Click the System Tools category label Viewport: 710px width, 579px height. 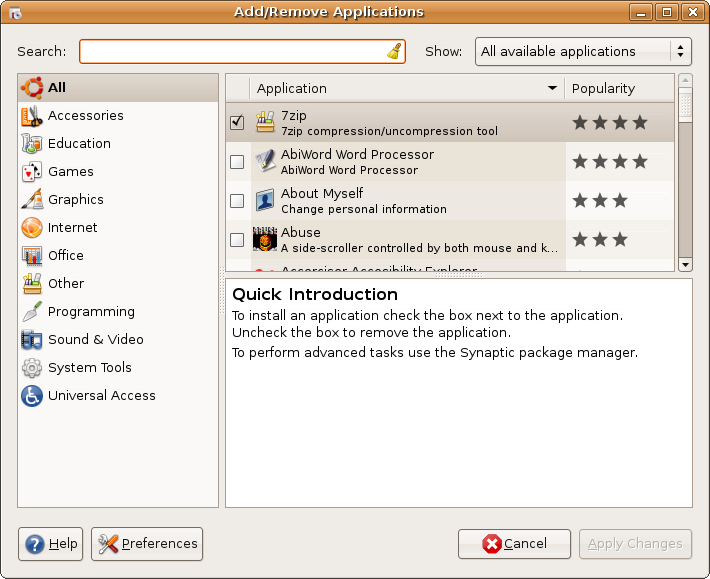pos(90,368)
